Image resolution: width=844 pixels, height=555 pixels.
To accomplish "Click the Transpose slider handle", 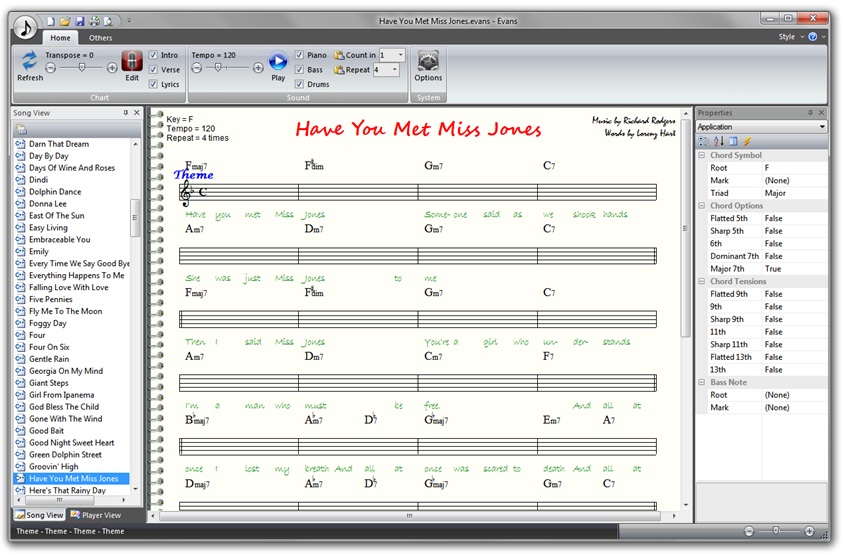I will [81, 67].
